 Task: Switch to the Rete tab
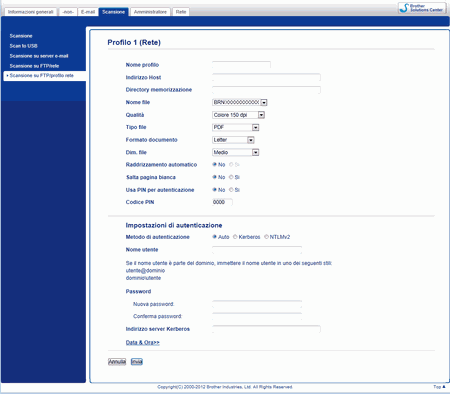[181, 12]
